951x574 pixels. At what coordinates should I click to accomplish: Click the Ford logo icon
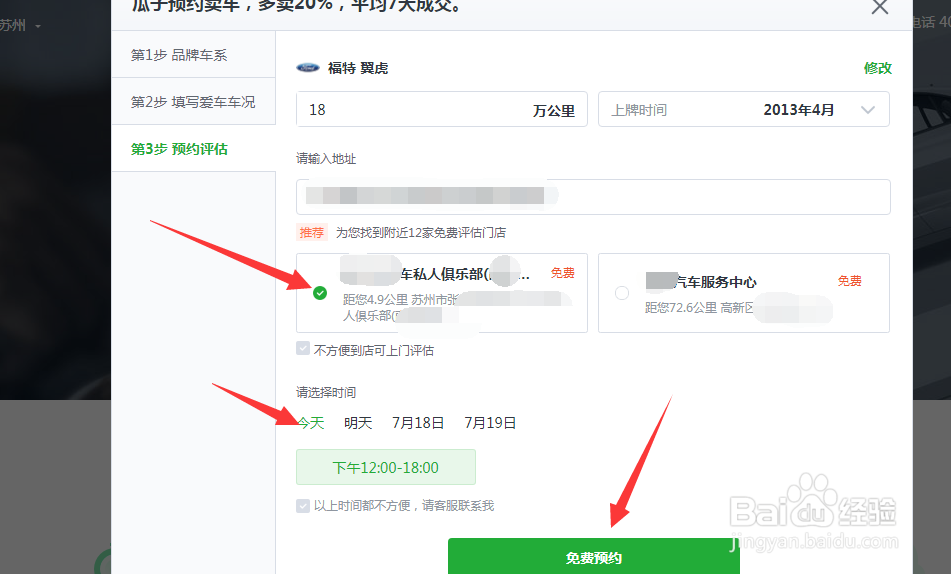pyautogui.click(x=307, y=68)
